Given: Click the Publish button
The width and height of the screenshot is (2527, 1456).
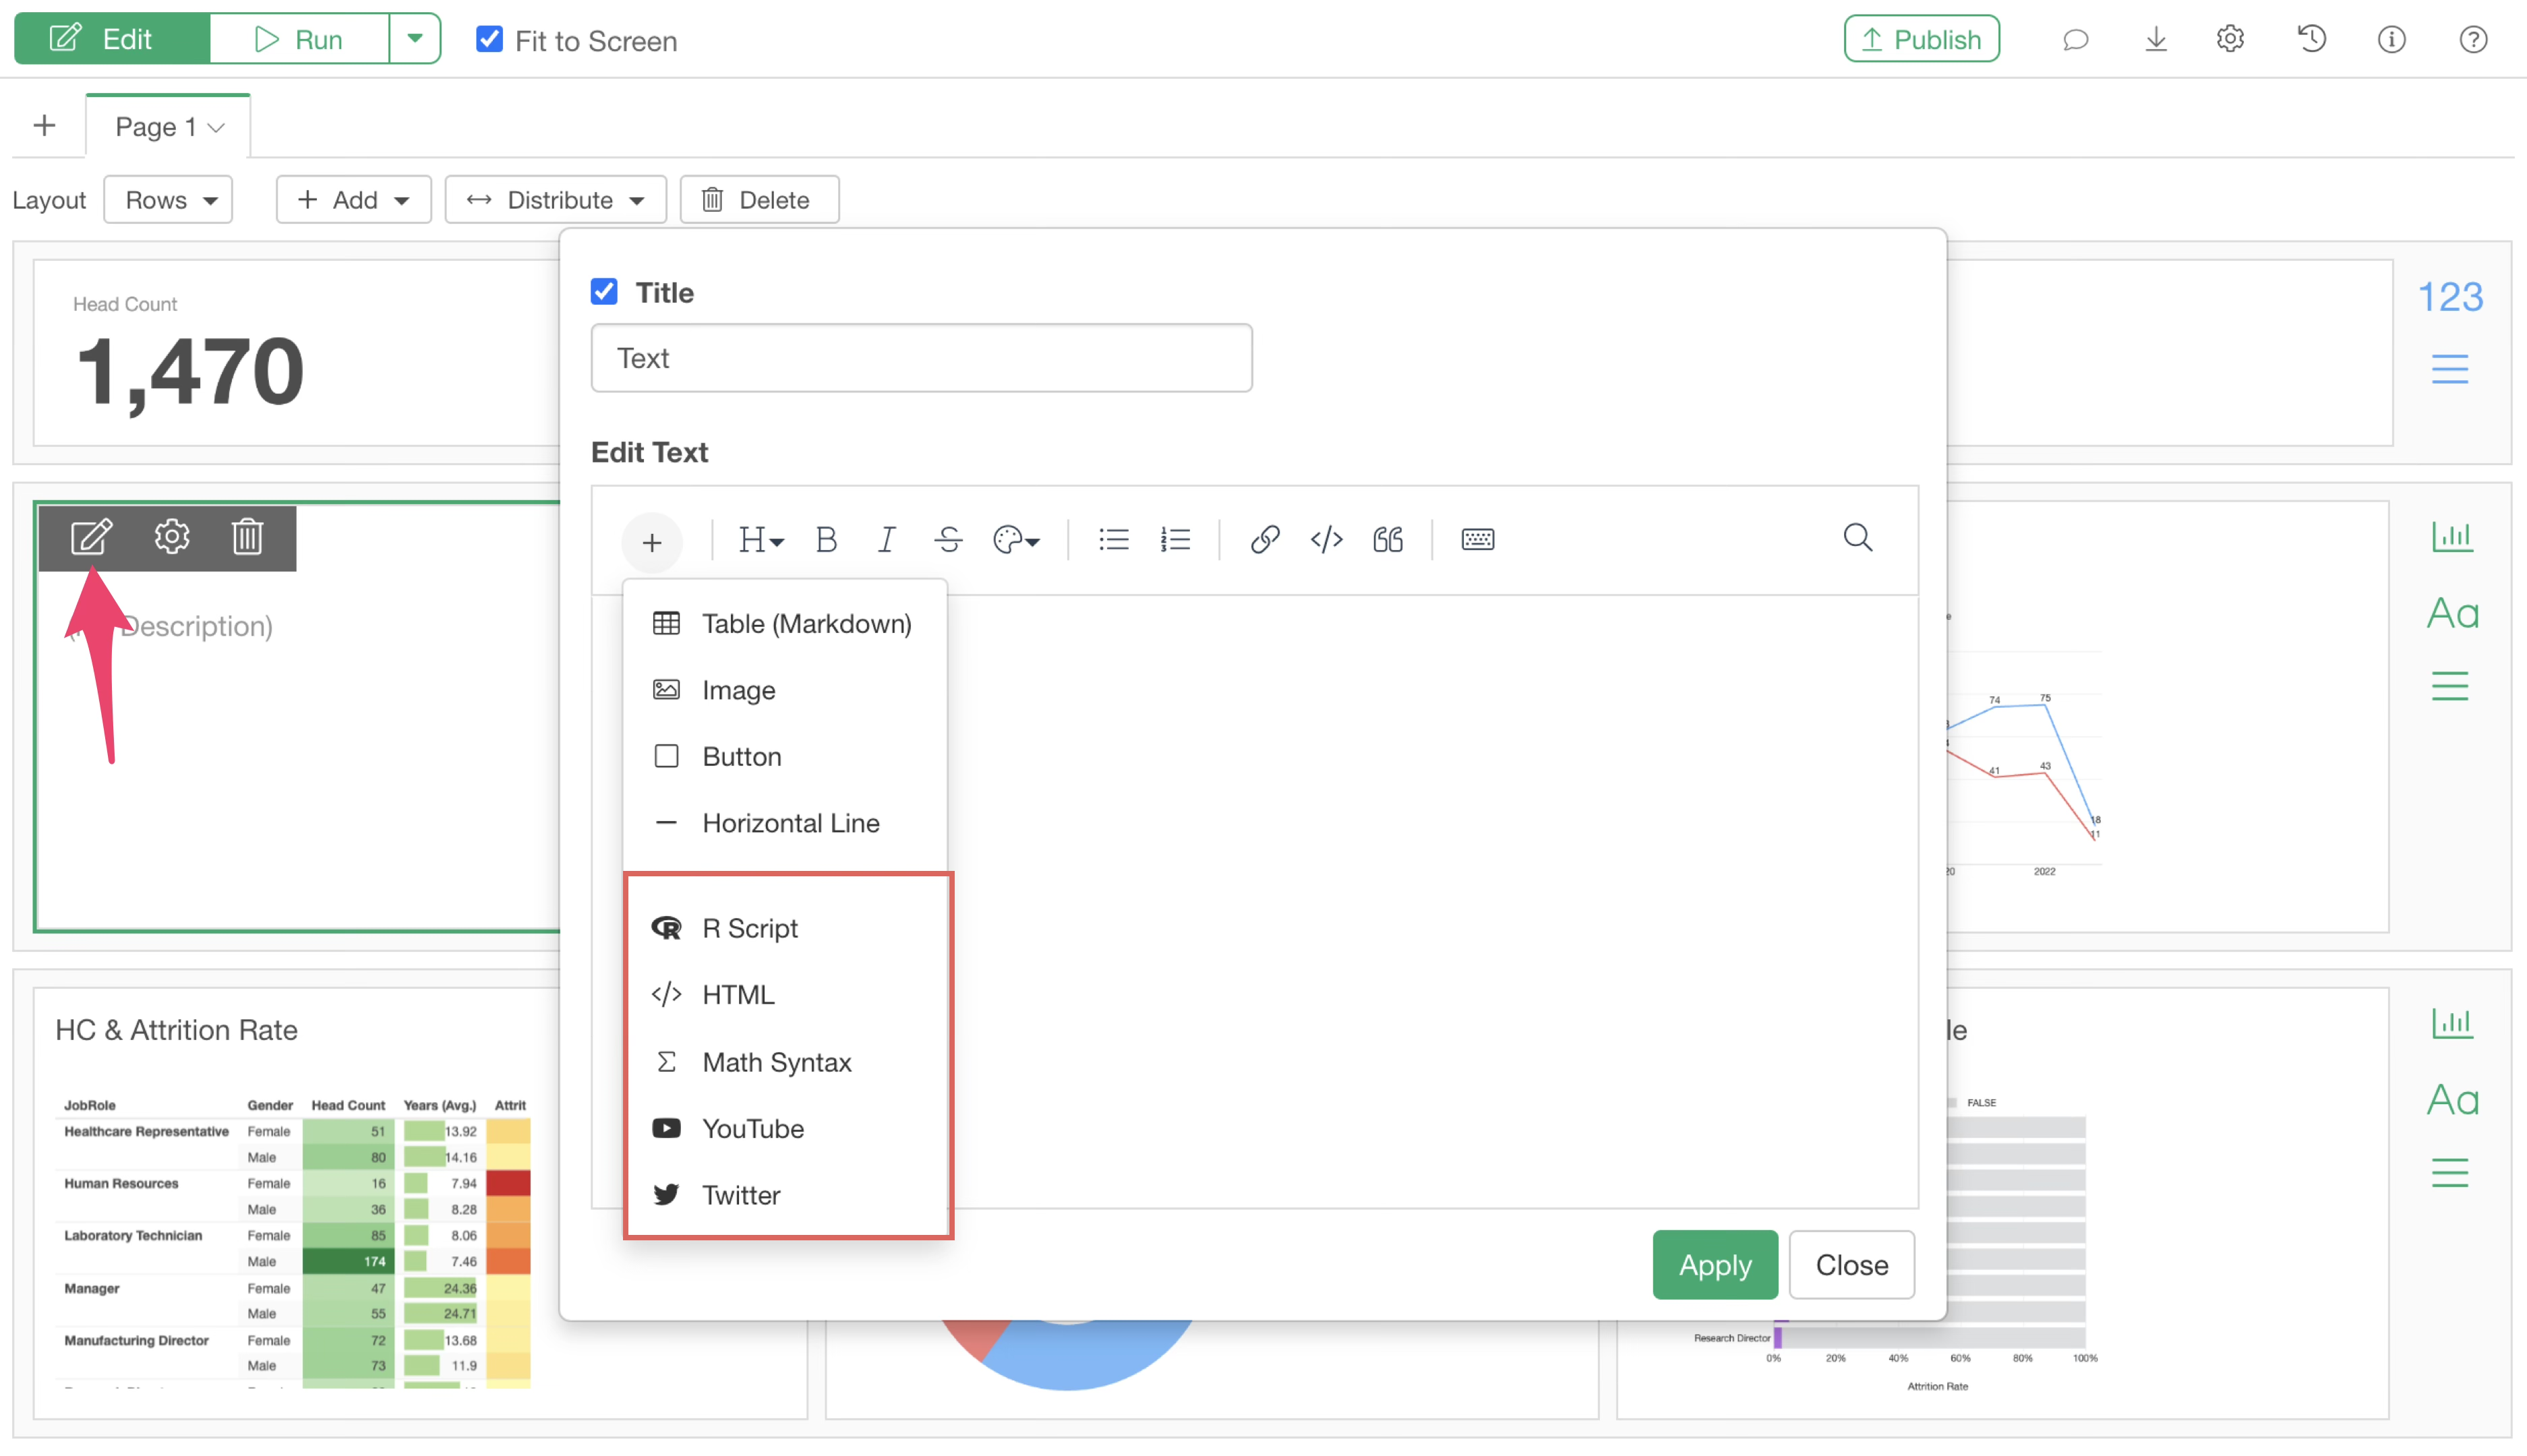Looking at the screenshot, I should (1921, 40).
